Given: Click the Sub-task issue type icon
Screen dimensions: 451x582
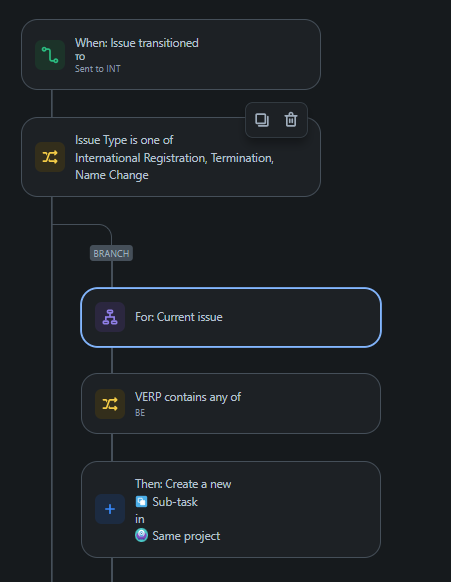Looking at the screenshot, I should [x=141, y=501].
